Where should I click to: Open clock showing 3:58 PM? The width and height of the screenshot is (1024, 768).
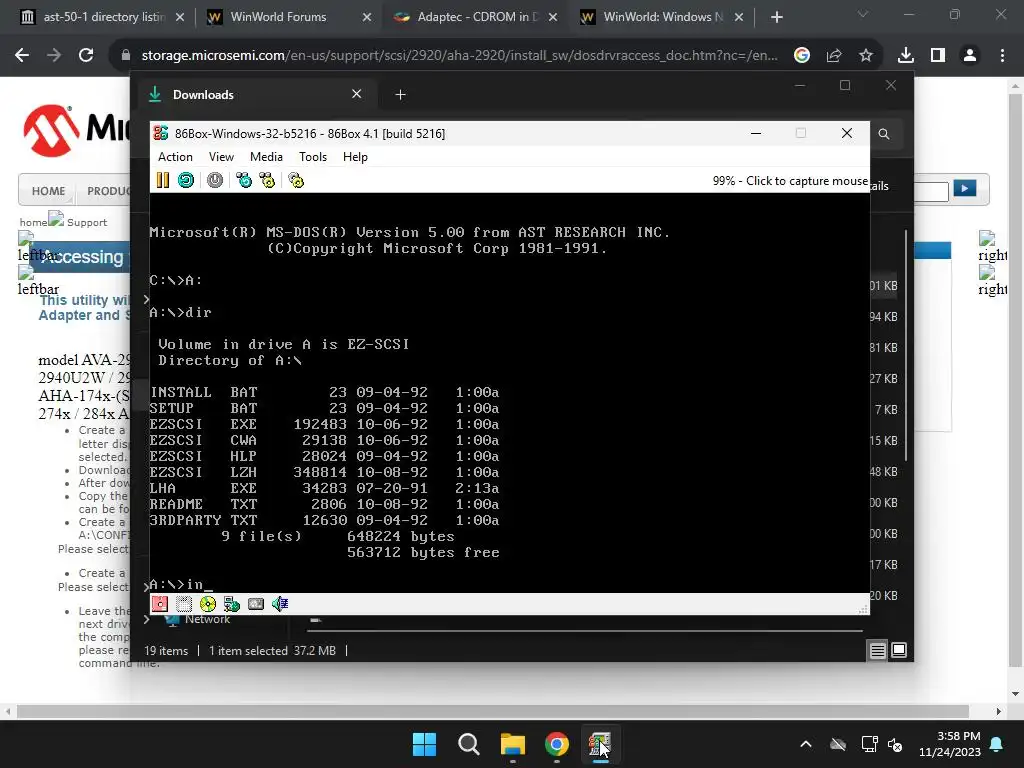950,744
